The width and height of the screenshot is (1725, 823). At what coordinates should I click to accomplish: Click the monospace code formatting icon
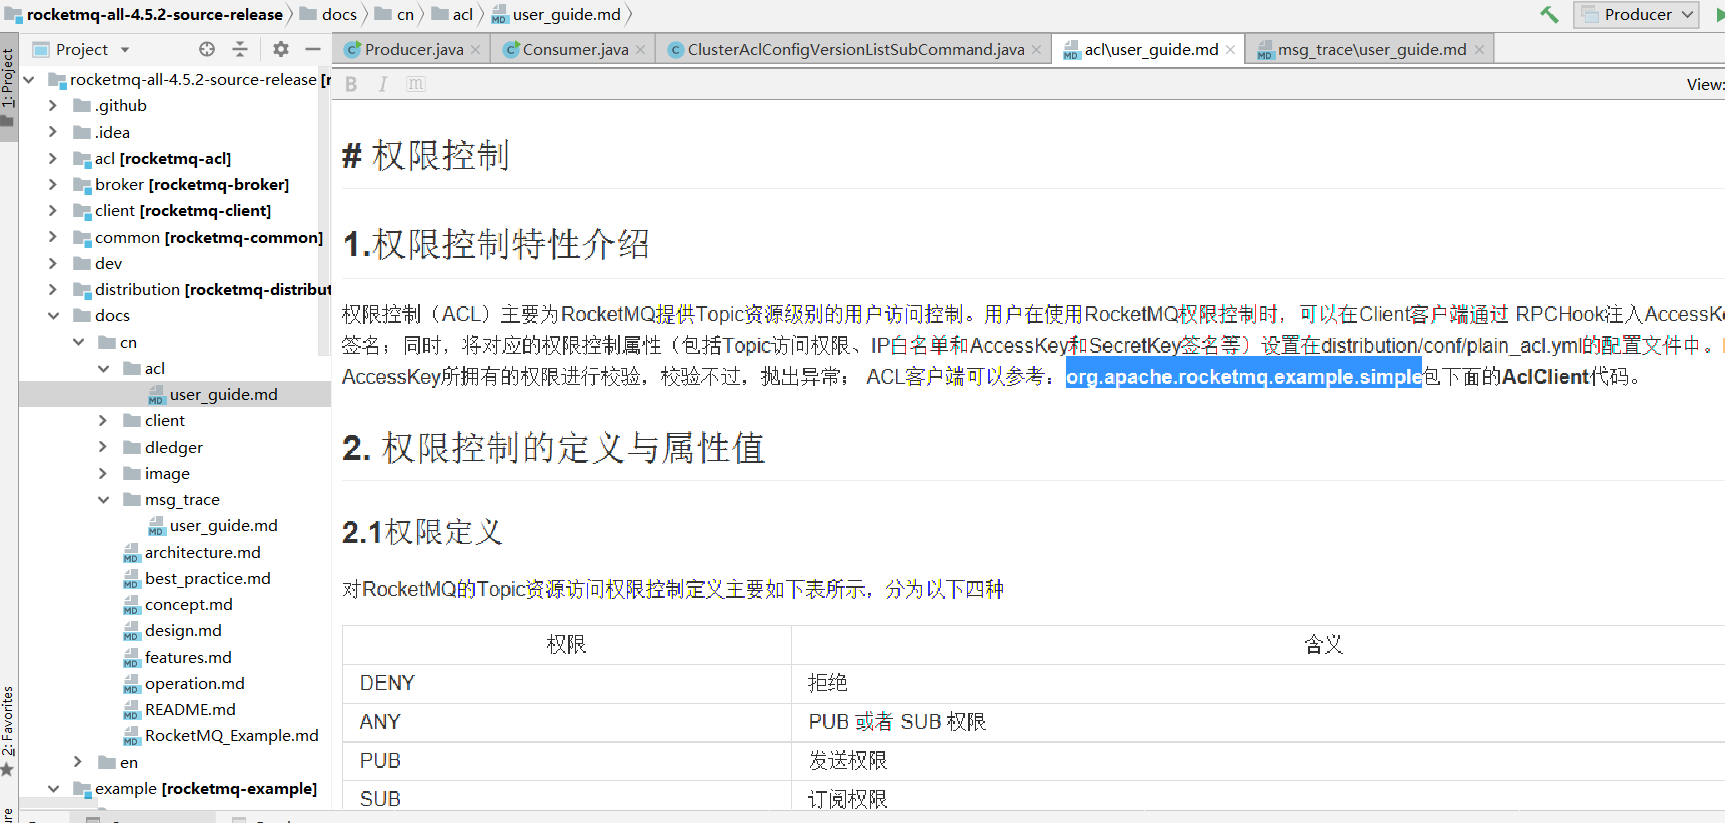[415, 84]
